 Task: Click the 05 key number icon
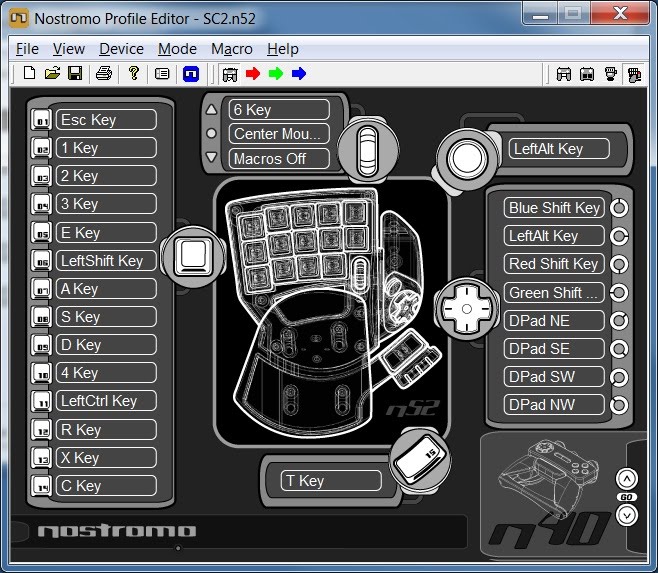point(42,233)
